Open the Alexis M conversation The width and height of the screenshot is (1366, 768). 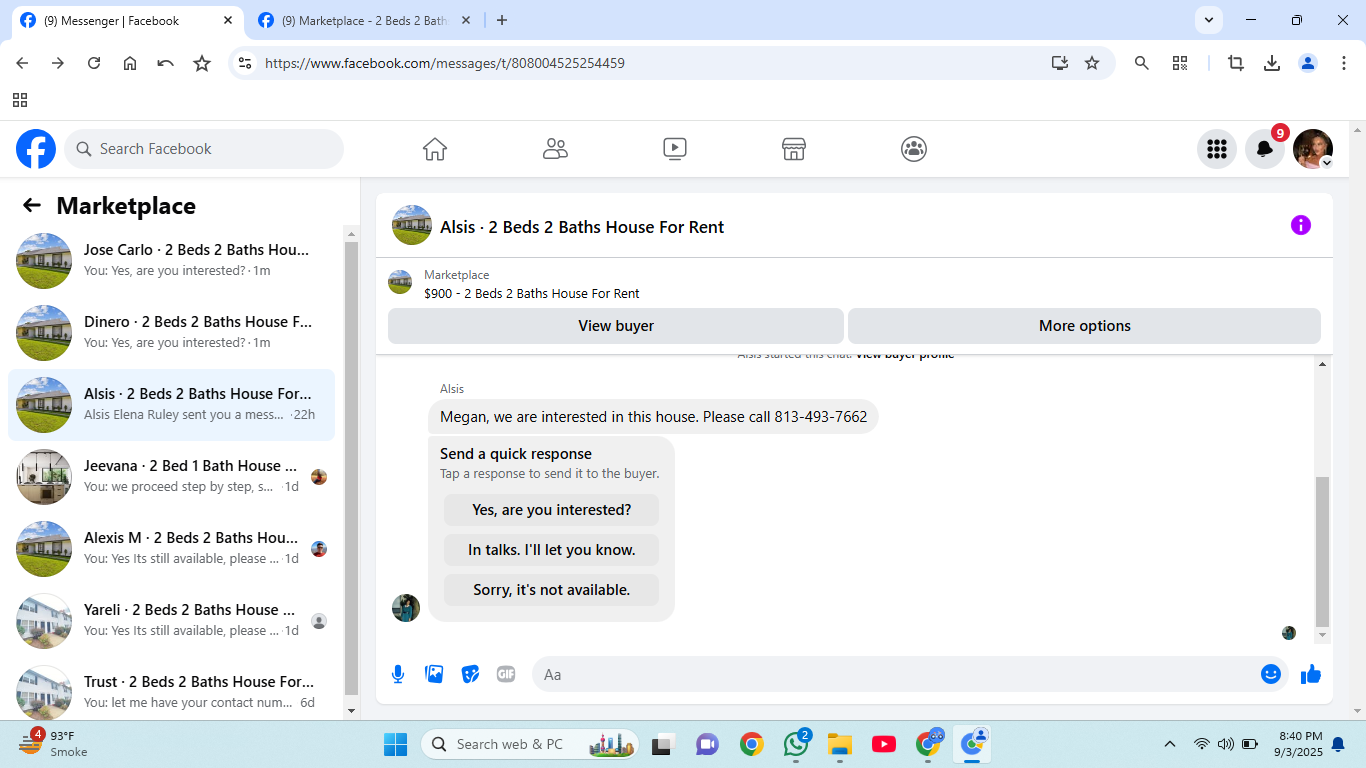(x=172, y=549)
